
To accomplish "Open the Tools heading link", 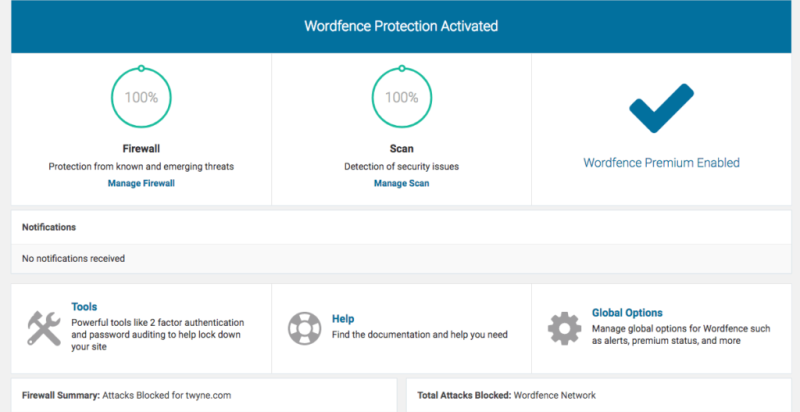I will [84, 306].
